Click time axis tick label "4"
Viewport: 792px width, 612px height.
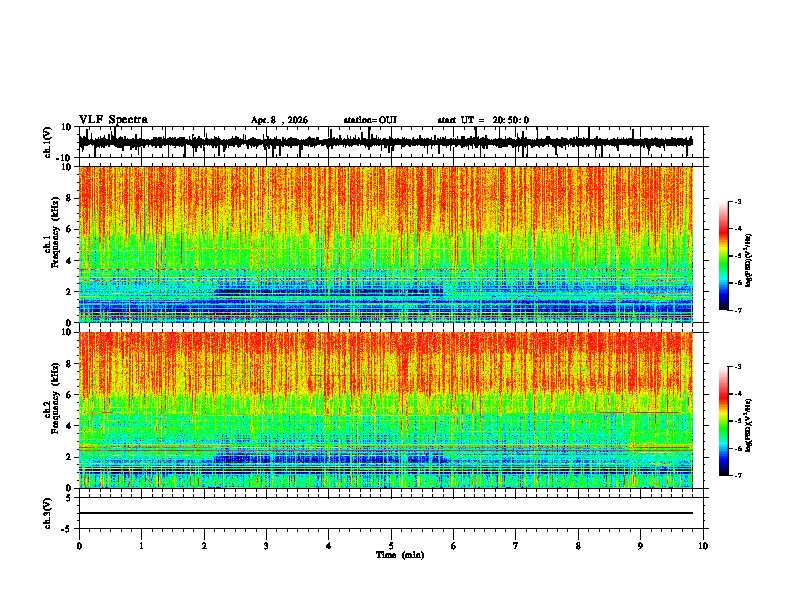click(329, 546)
